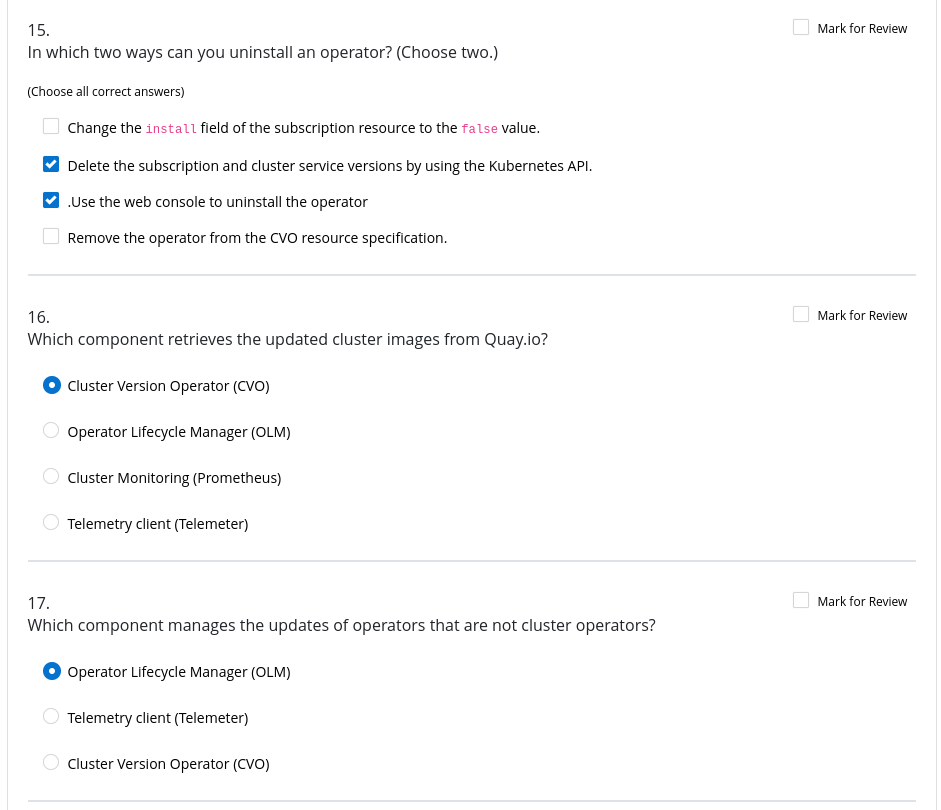Select "Cluster Version Operator (CVO)" in question 17
This screenshot has width=941, height=810.
[51, 762]
